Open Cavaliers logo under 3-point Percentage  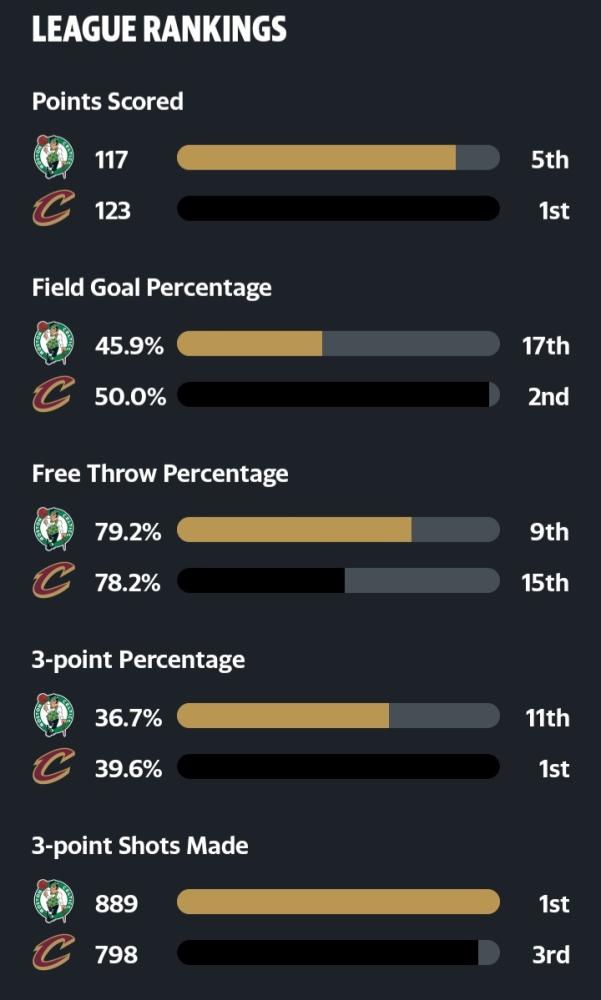pyautogui.click(x=54, y=767)
